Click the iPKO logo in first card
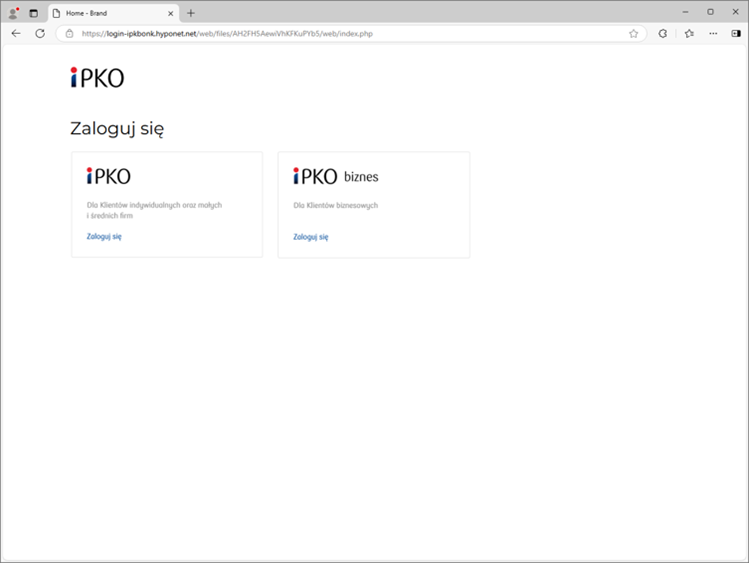Viewport: 749px width, 563px height. click(x=108, y=176)
